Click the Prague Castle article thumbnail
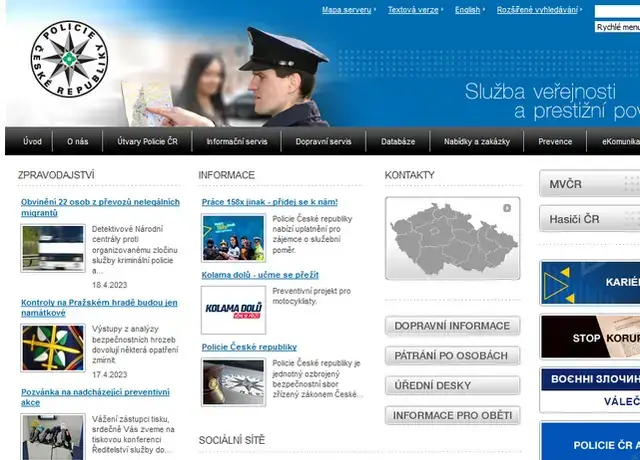Image resolution: width=640 pixels, height=460 pixels. 53,348
